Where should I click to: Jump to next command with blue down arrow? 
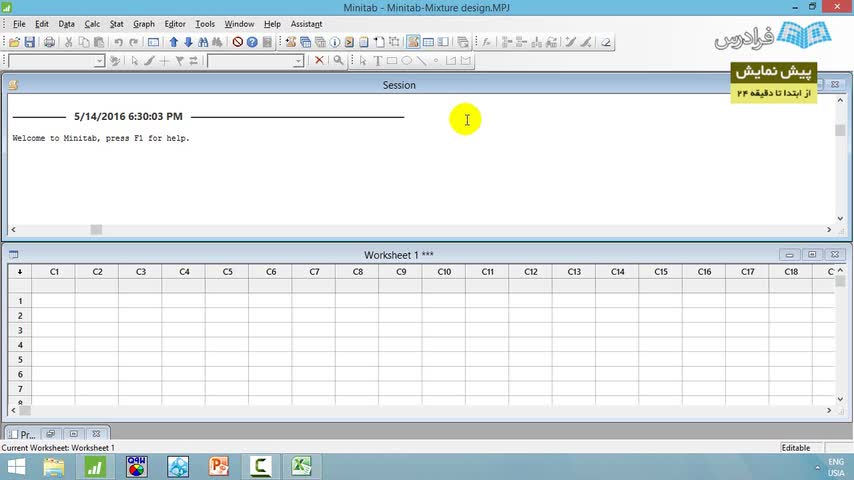(188, 42)
